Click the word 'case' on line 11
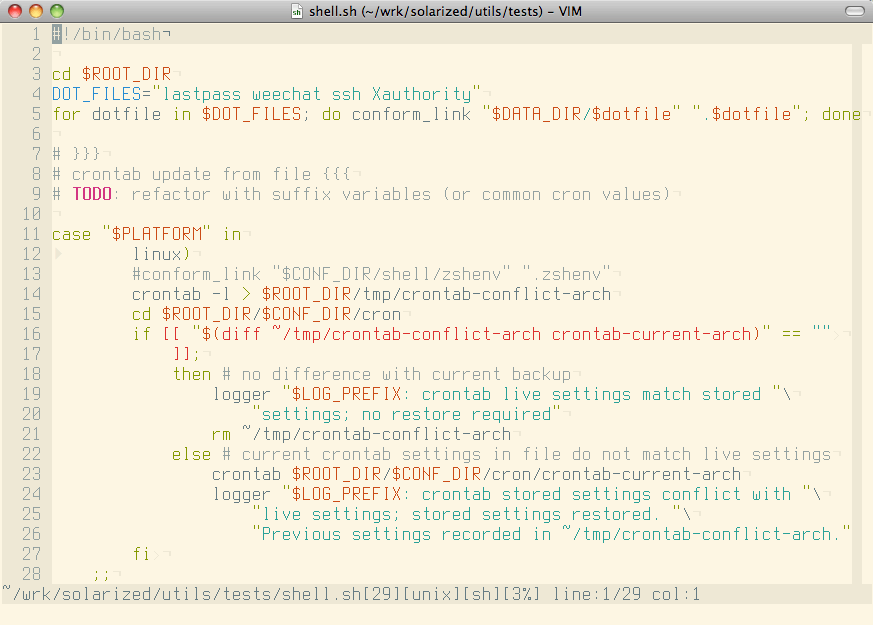Viewport: 873px width, 625px height. tap(71, 234)
